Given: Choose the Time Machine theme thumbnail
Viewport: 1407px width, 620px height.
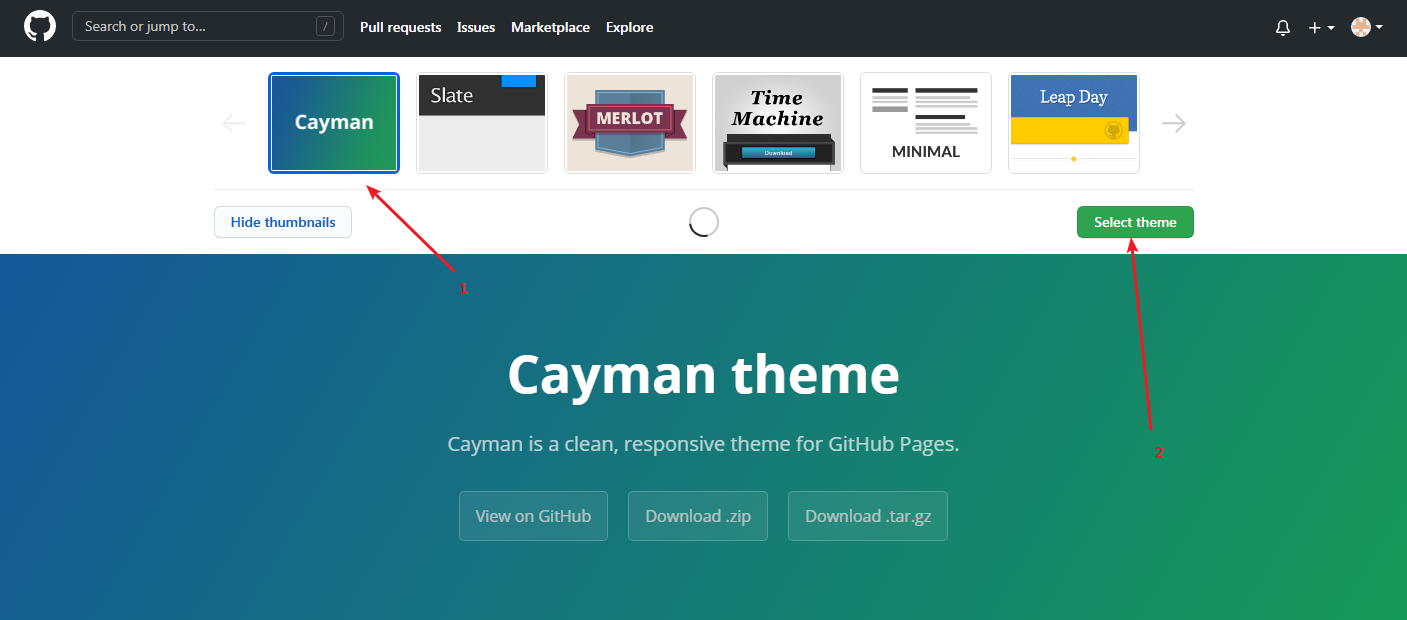Looking at the screenshot, I should tap(778, 123).
